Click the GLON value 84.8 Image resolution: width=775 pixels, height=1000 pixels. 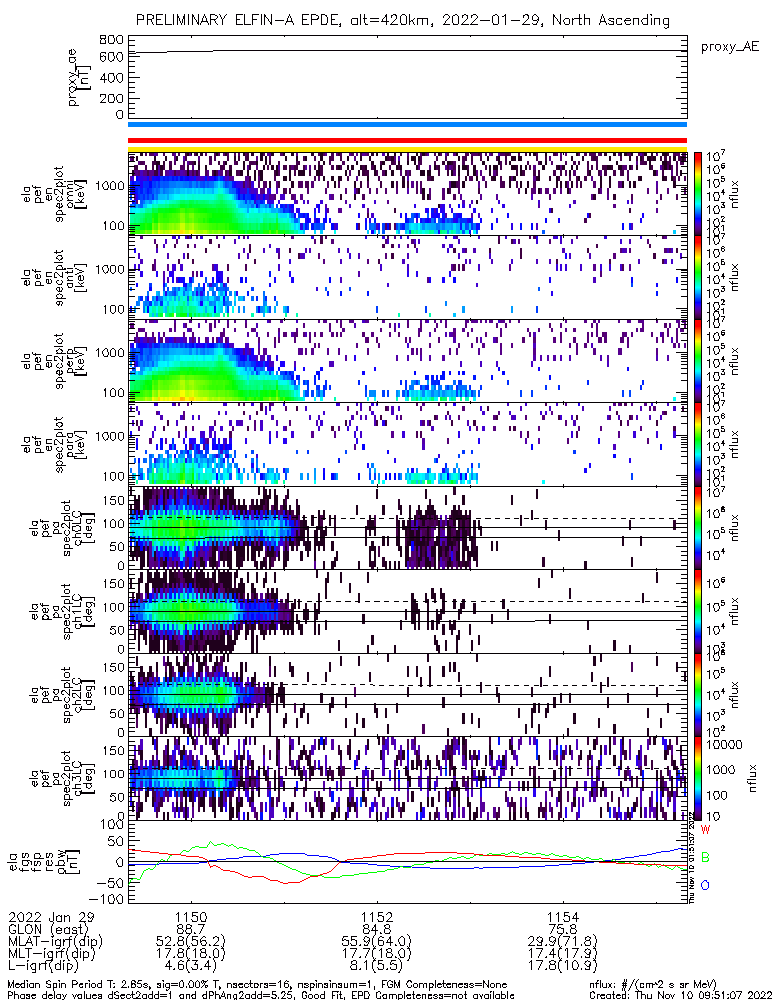[x=377, y=929]
